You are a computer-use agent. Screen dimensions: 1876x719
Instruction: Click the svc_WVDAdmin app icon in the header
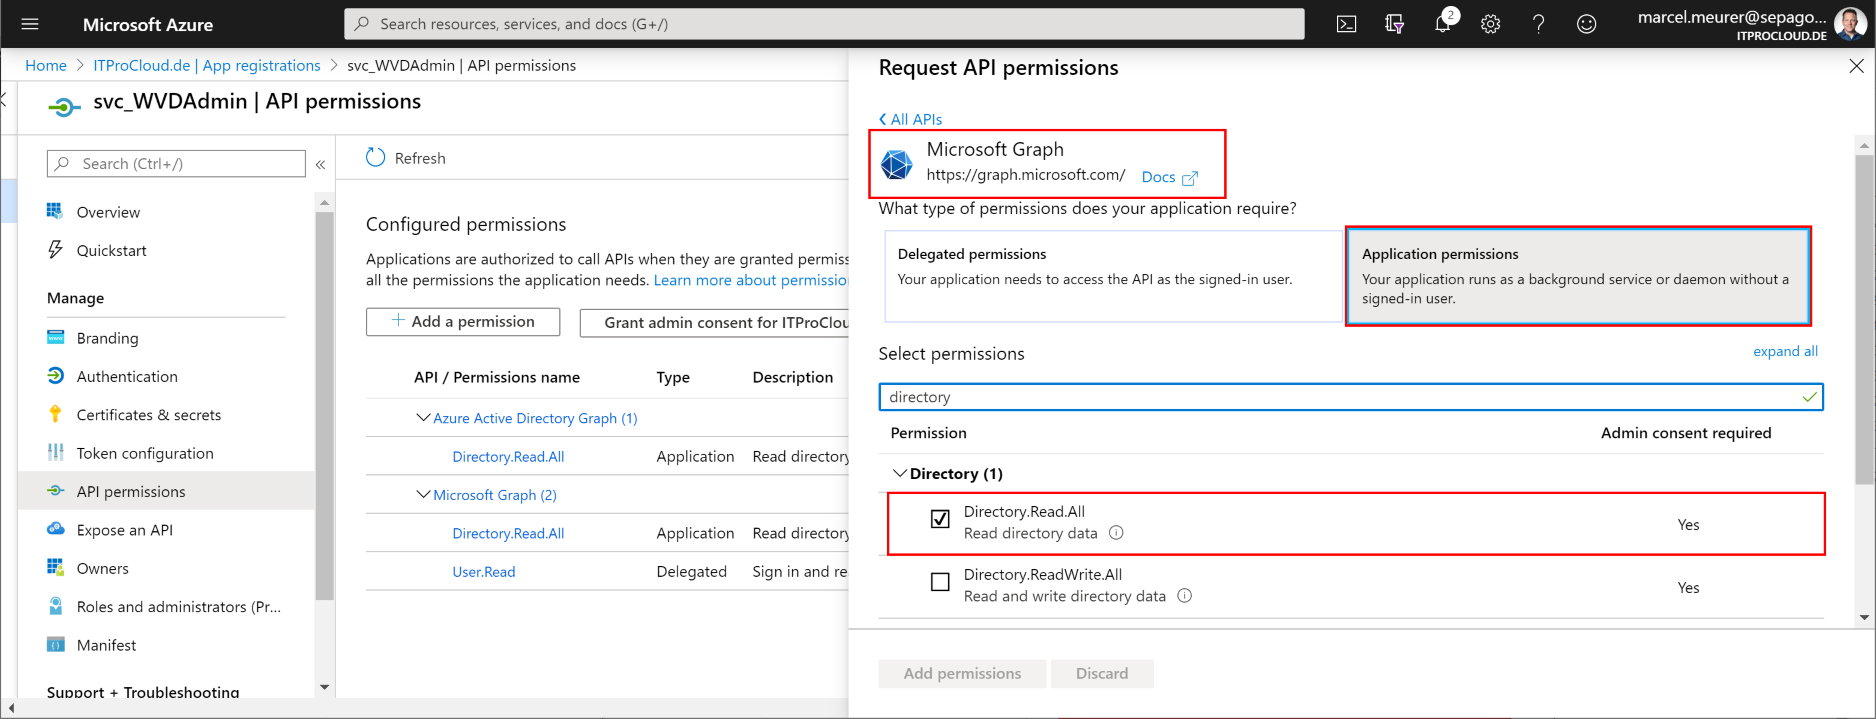64,106
